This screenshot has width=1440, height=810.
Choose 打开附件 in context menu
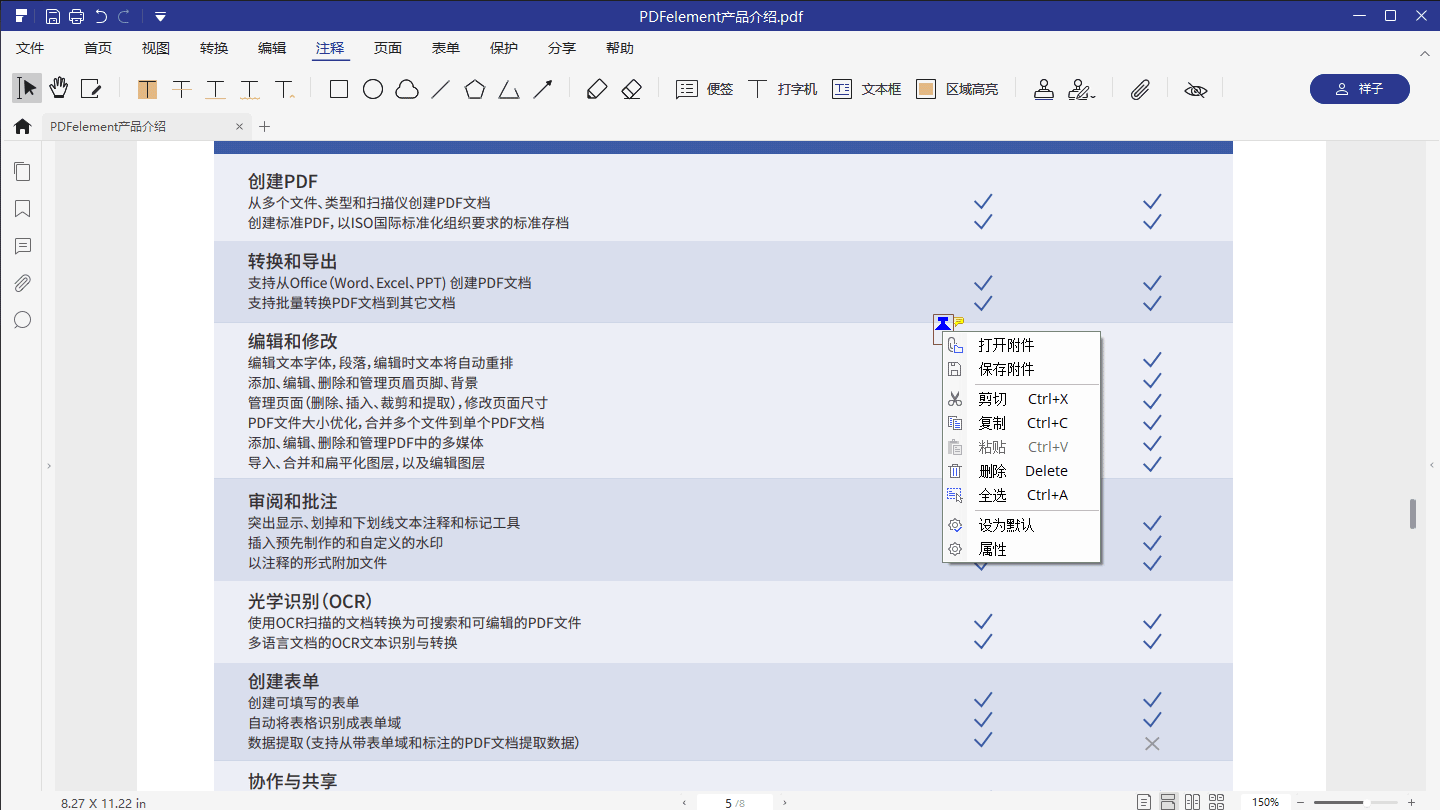pyautogui.click(x=1022, y=345)
